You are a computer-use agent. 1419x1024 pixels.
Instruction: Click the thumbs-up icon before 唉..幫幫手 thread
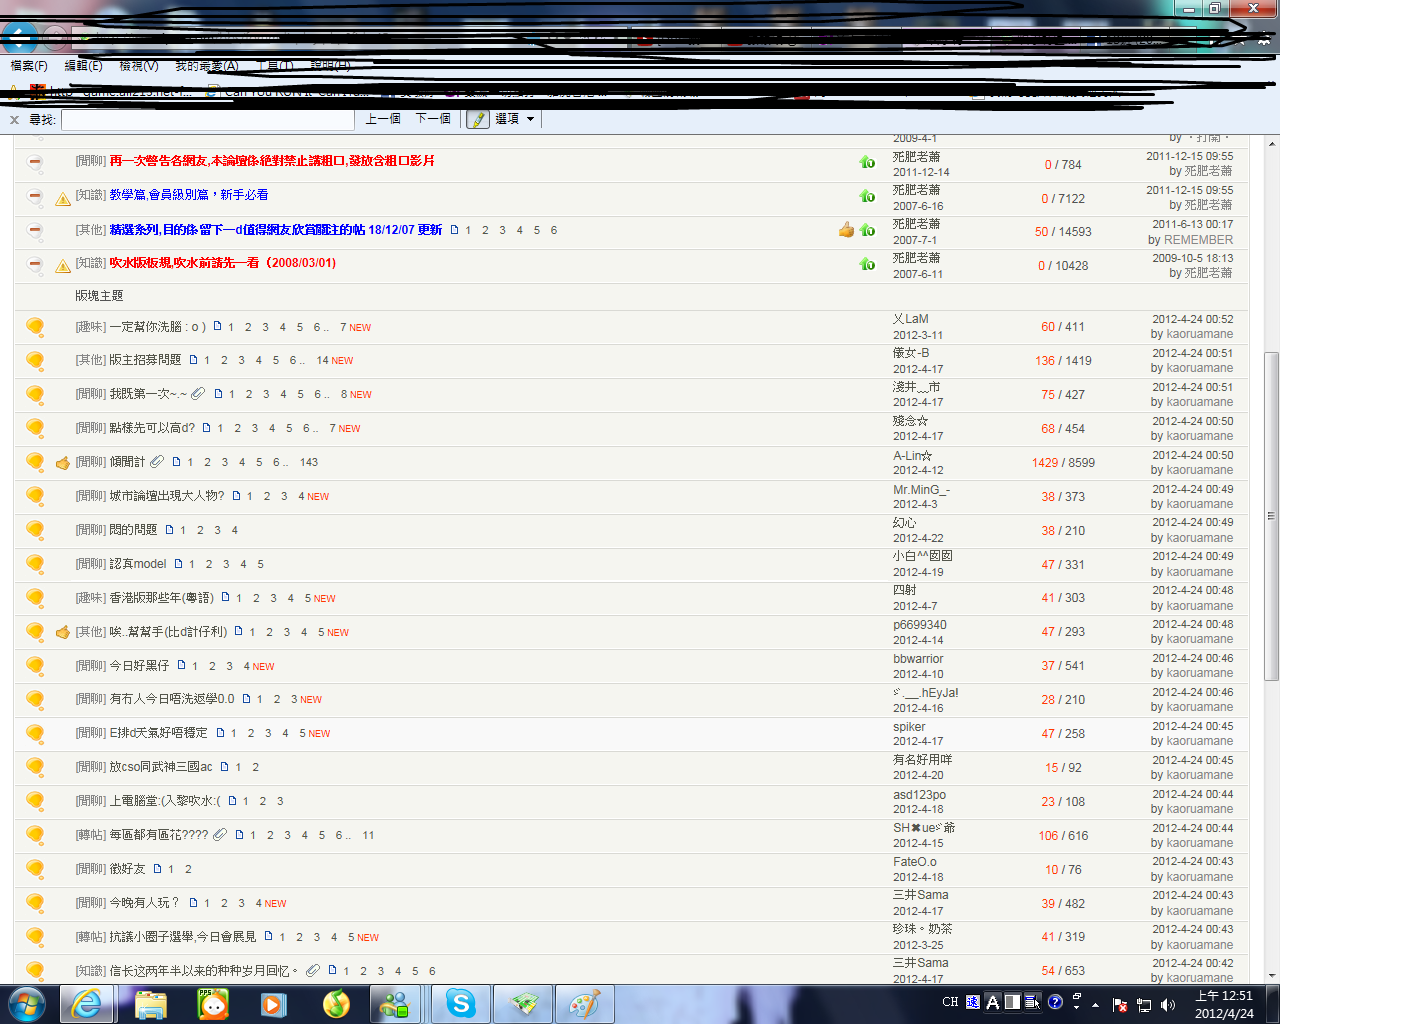pyautogui.click(x=62, y=632)
